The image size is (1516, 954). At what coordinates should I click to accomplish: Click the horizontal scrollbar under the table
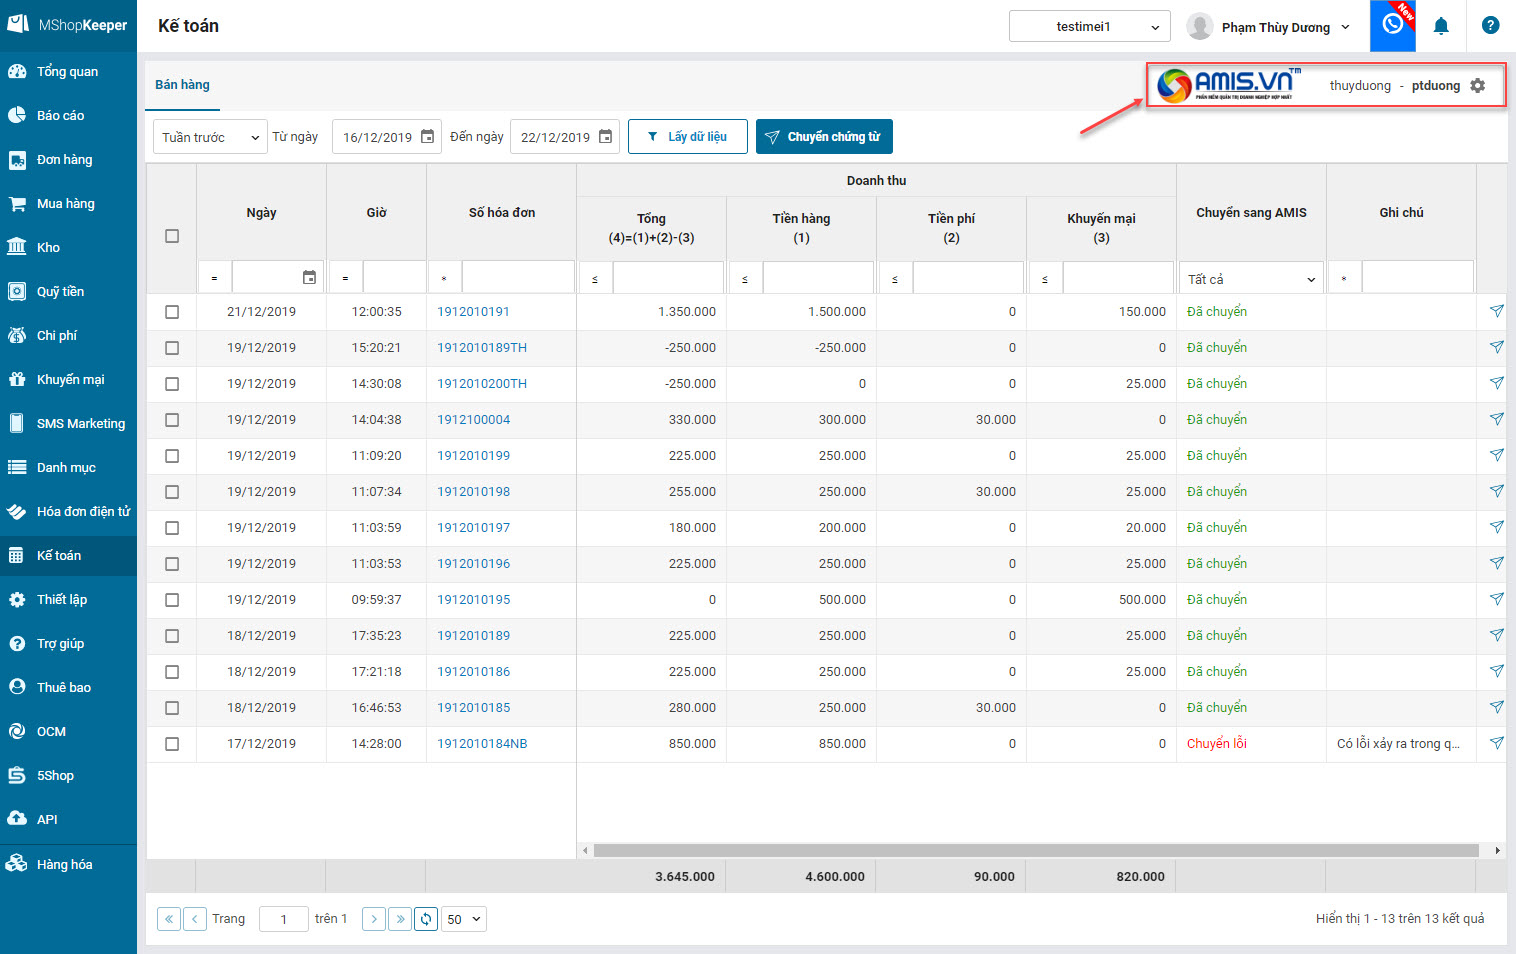pyautogui.click(x=1035, y=850)
